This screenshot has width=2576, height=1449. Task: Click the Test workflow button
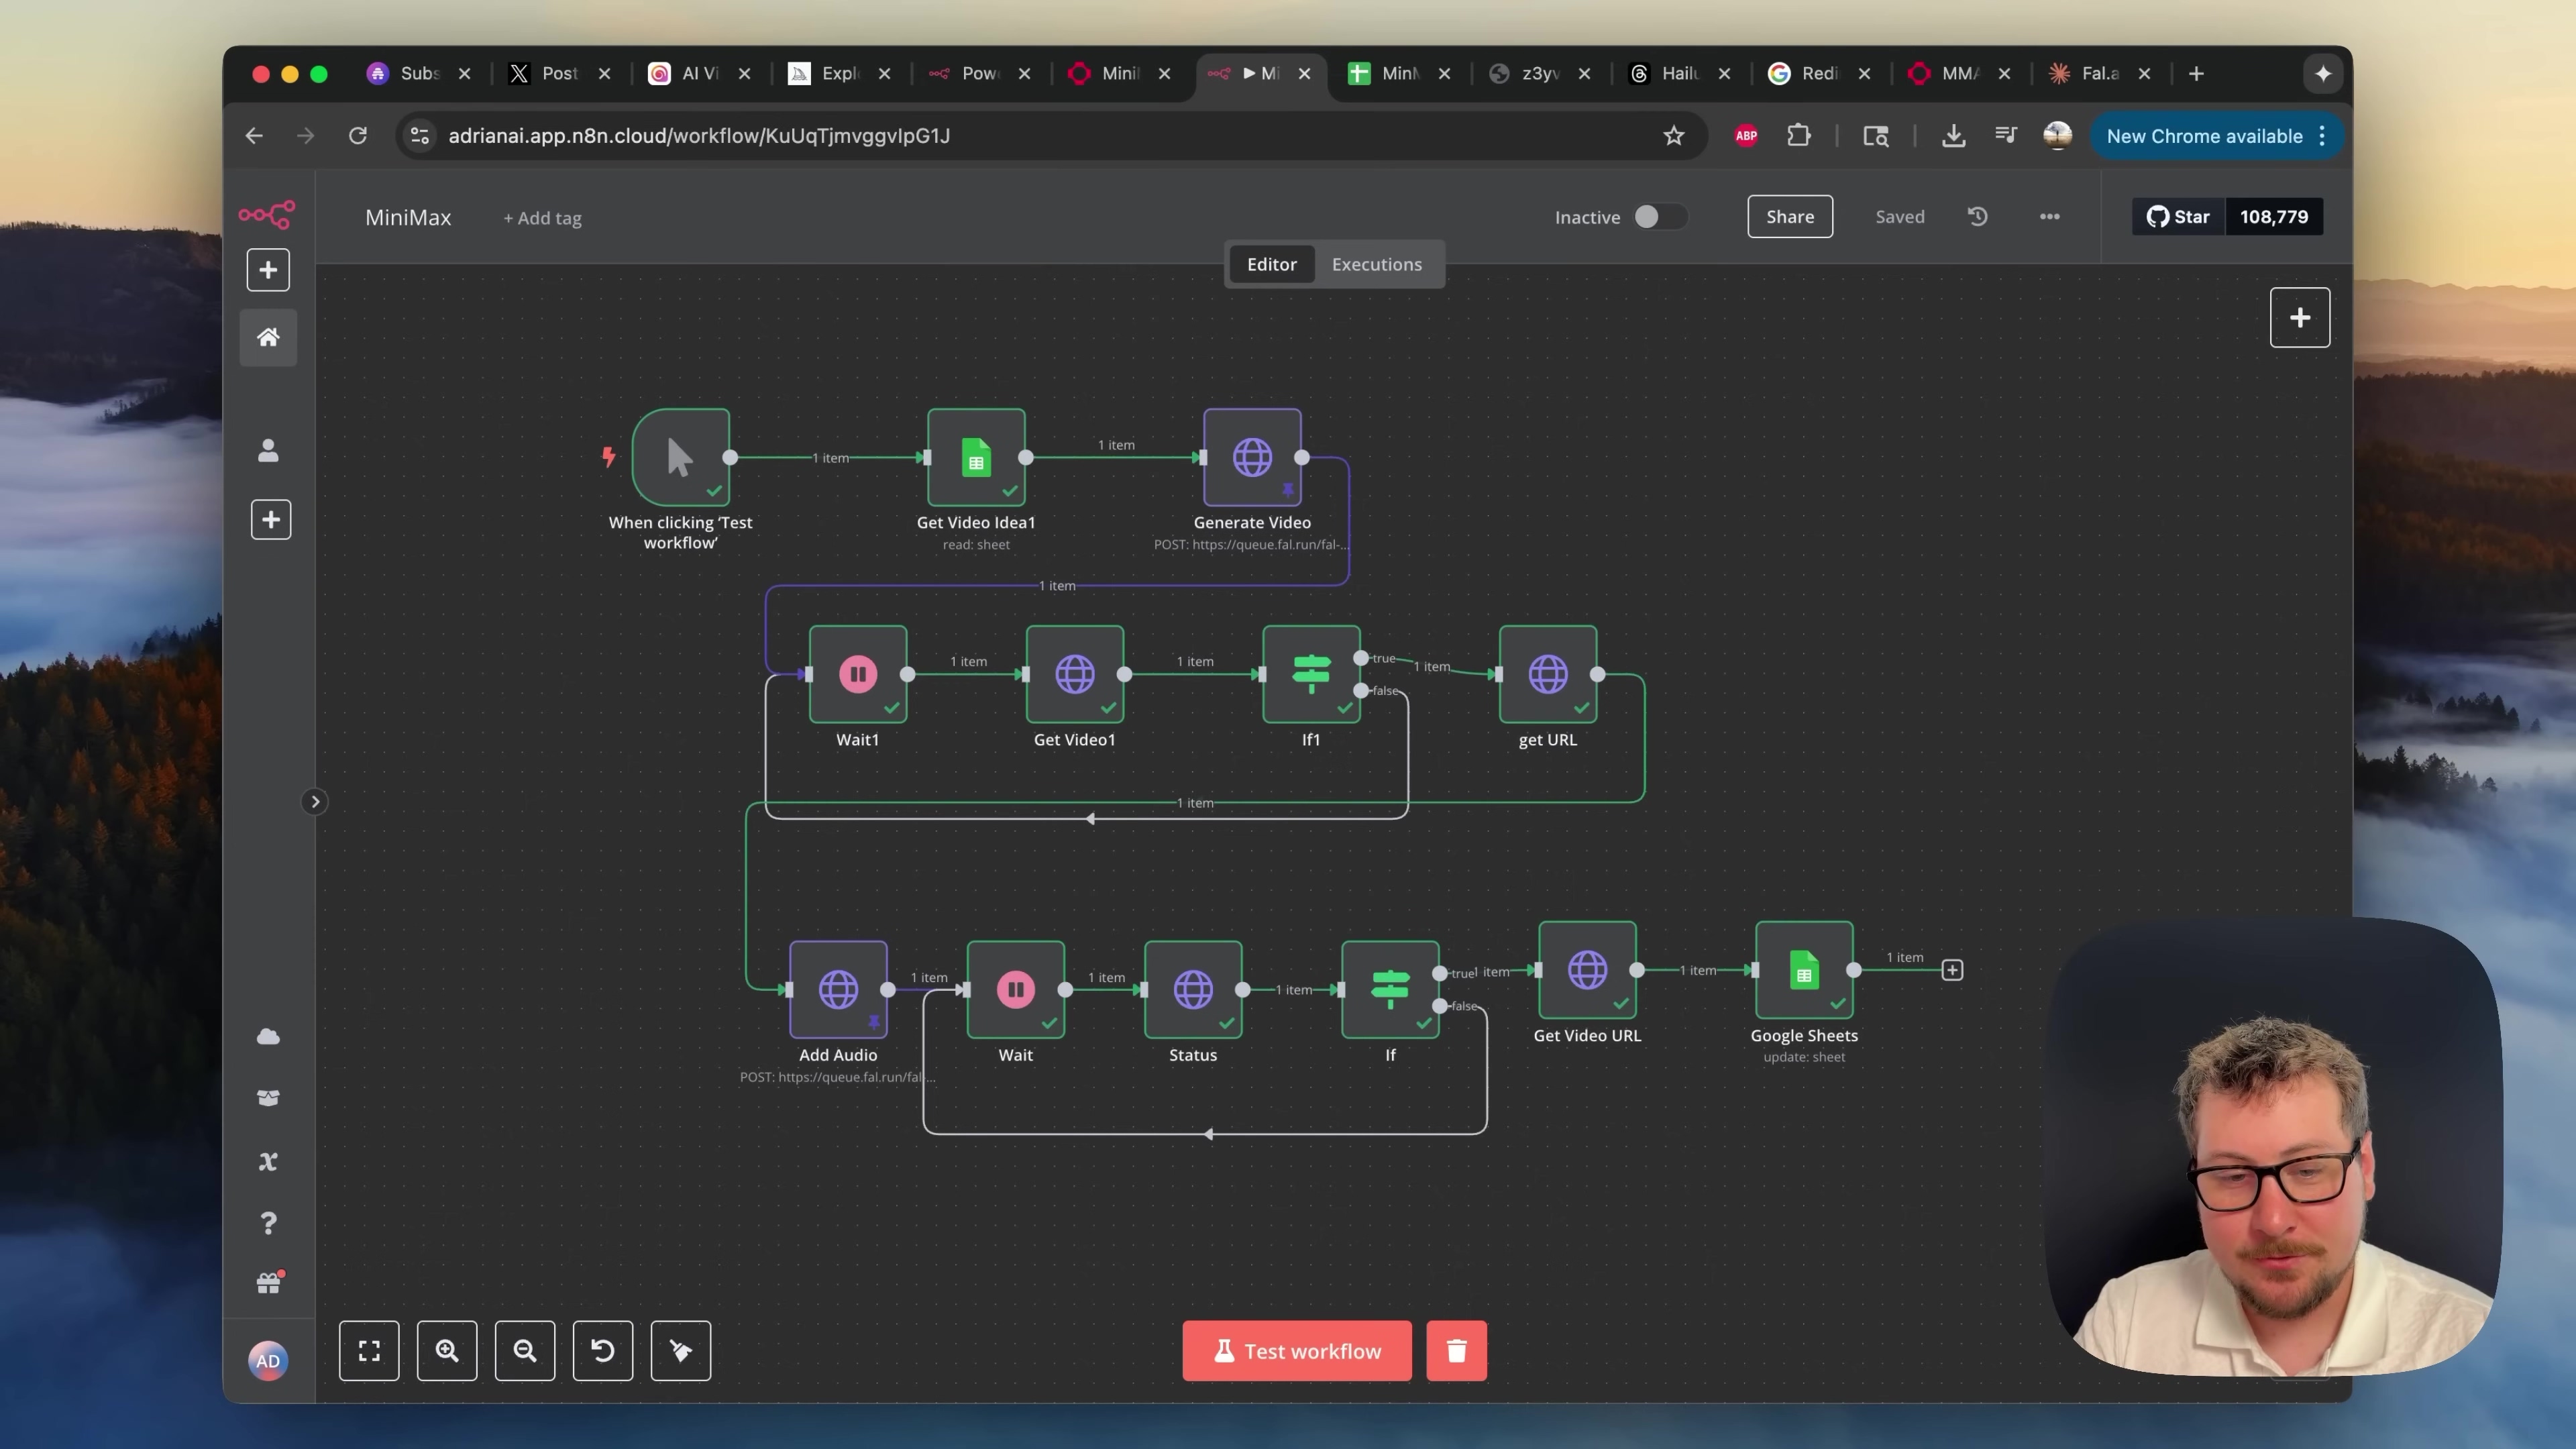pyautogui.click(x=1297, y=1351)
